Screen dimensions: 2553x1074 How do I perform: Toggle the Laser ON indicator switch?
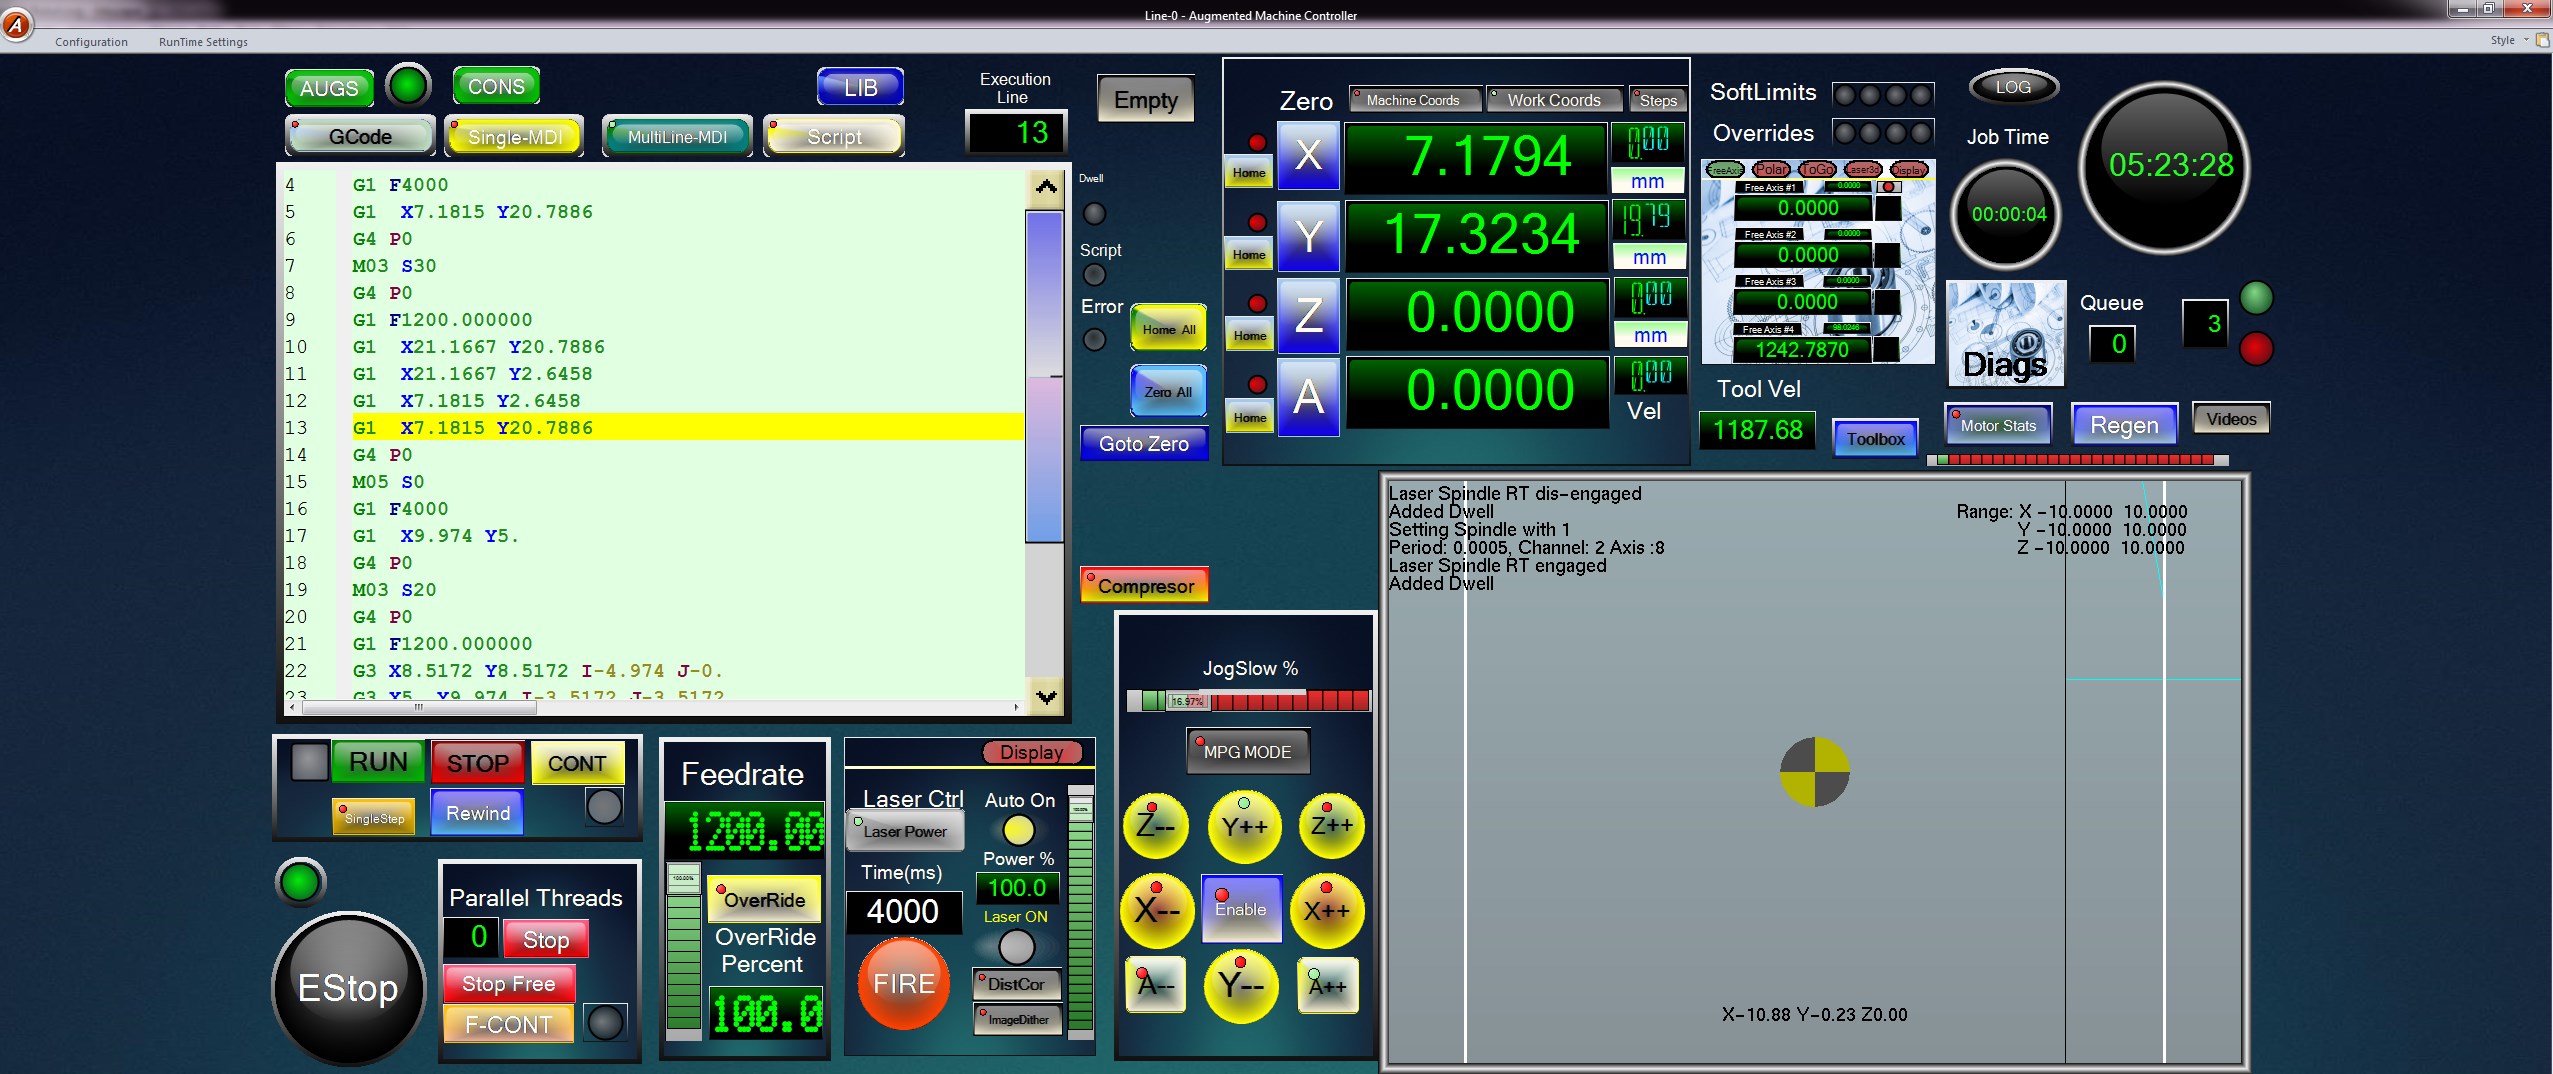(x=1016, y=946)
